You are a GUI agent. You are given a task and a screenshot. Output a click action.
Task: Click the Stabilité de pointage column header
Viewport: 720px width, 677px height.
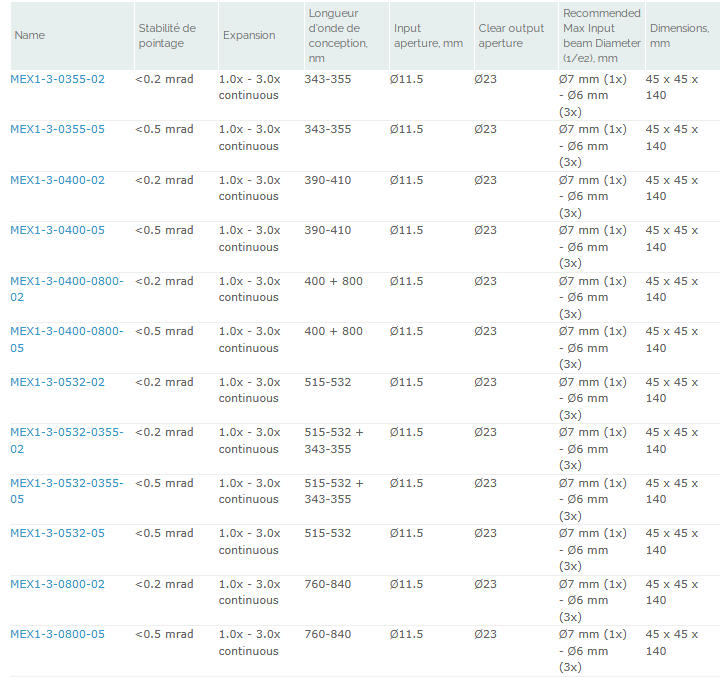(167, 36)
